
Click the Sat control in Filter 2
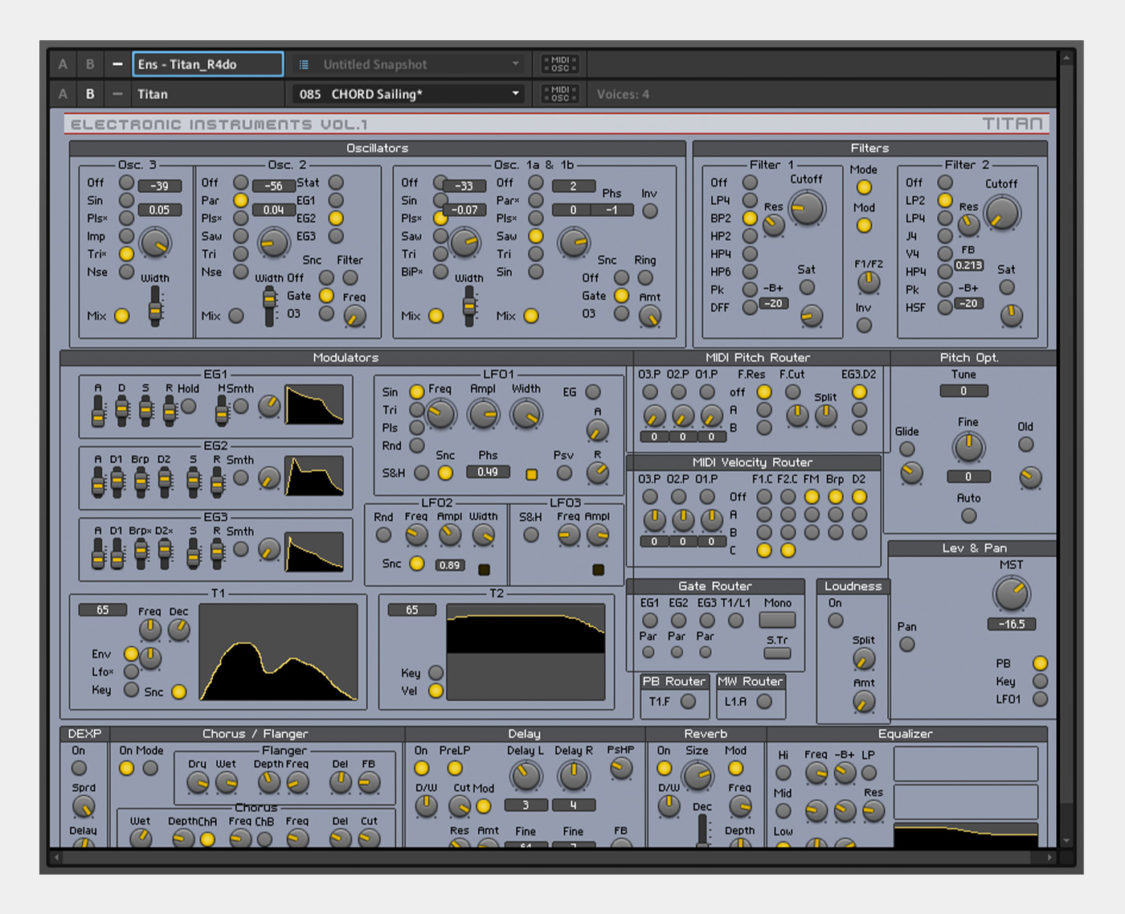(x=1007, y=287)
